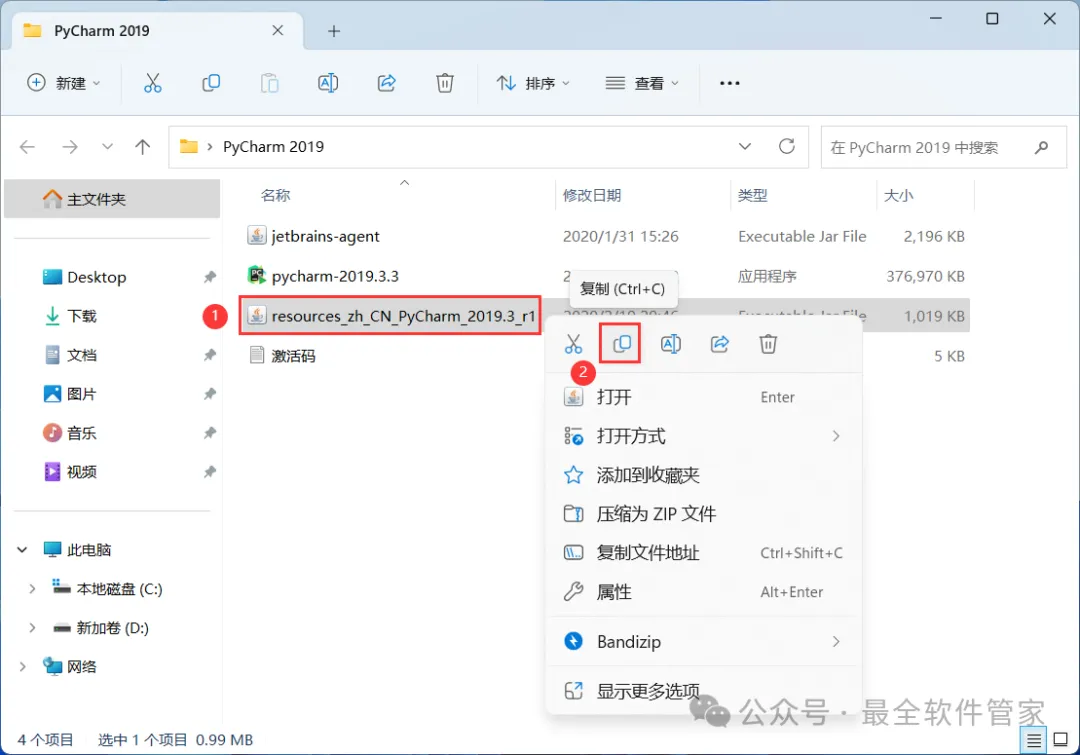Open the 排序 sort dropdown
The width and height of the screenshot is (1080, 755).
point(533,83)
